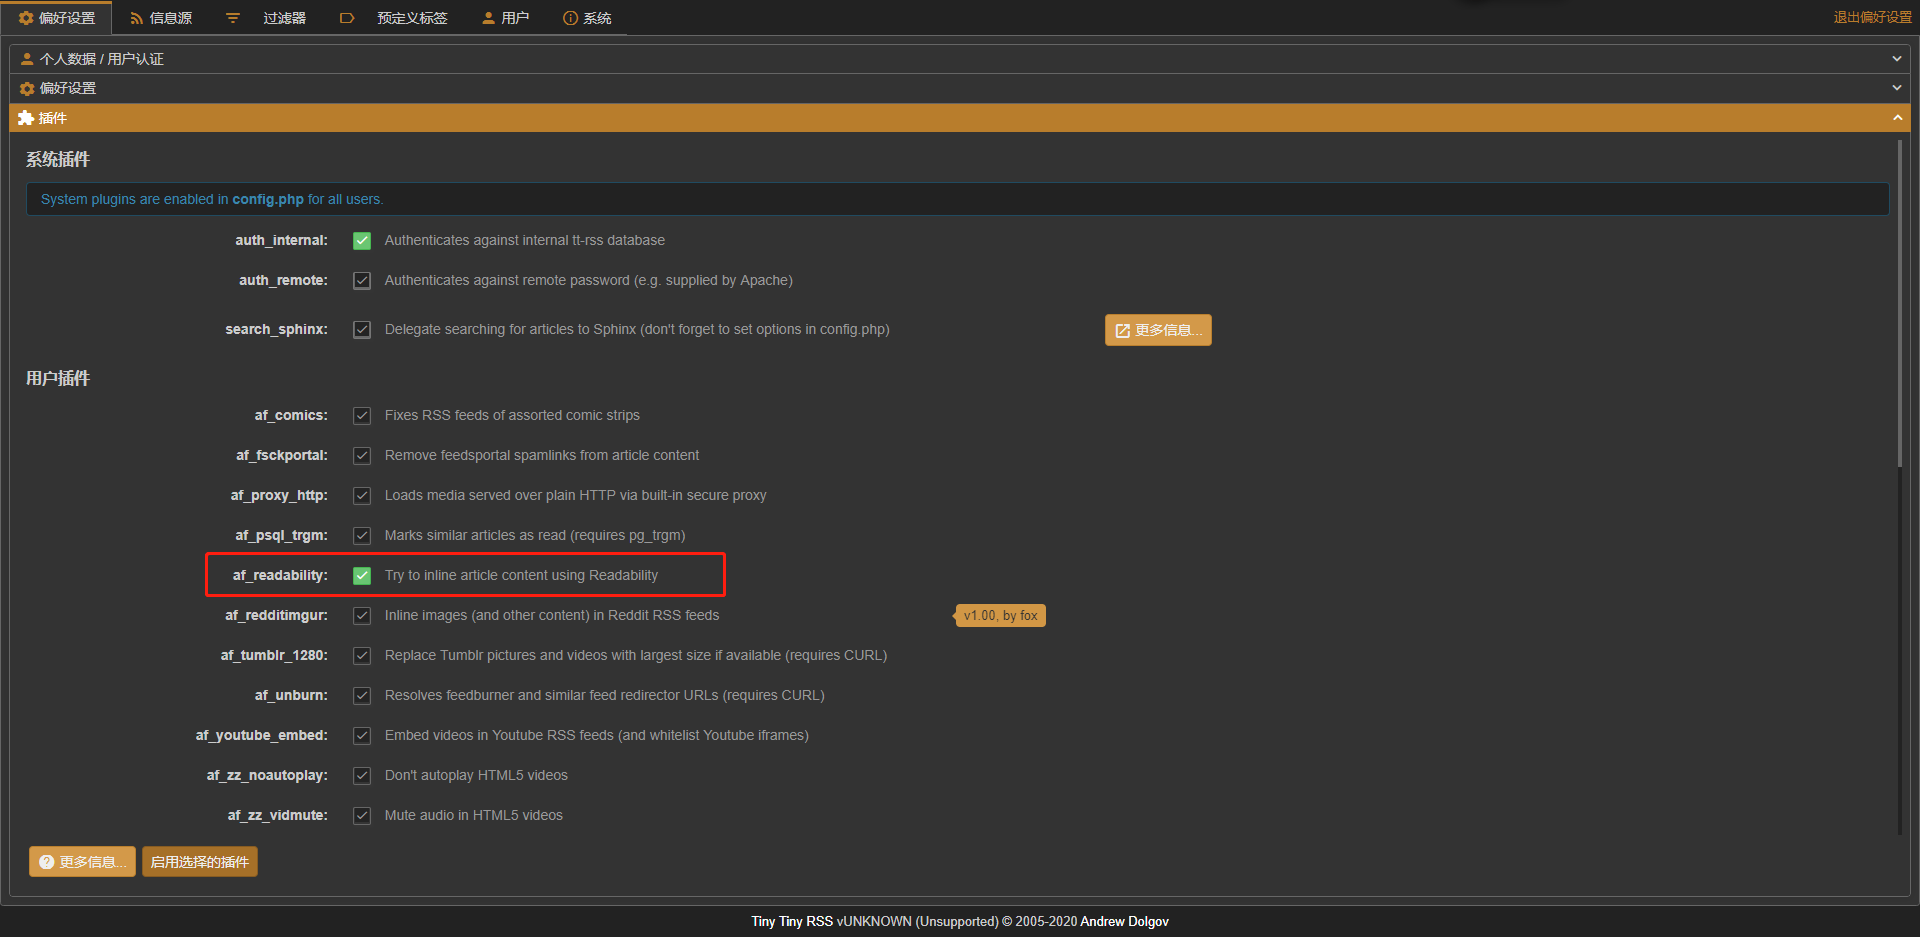This screenshot has width=1920, height=937.
Task: Click the label tag icon beside 预定义标签
Action: coord(347,18)
